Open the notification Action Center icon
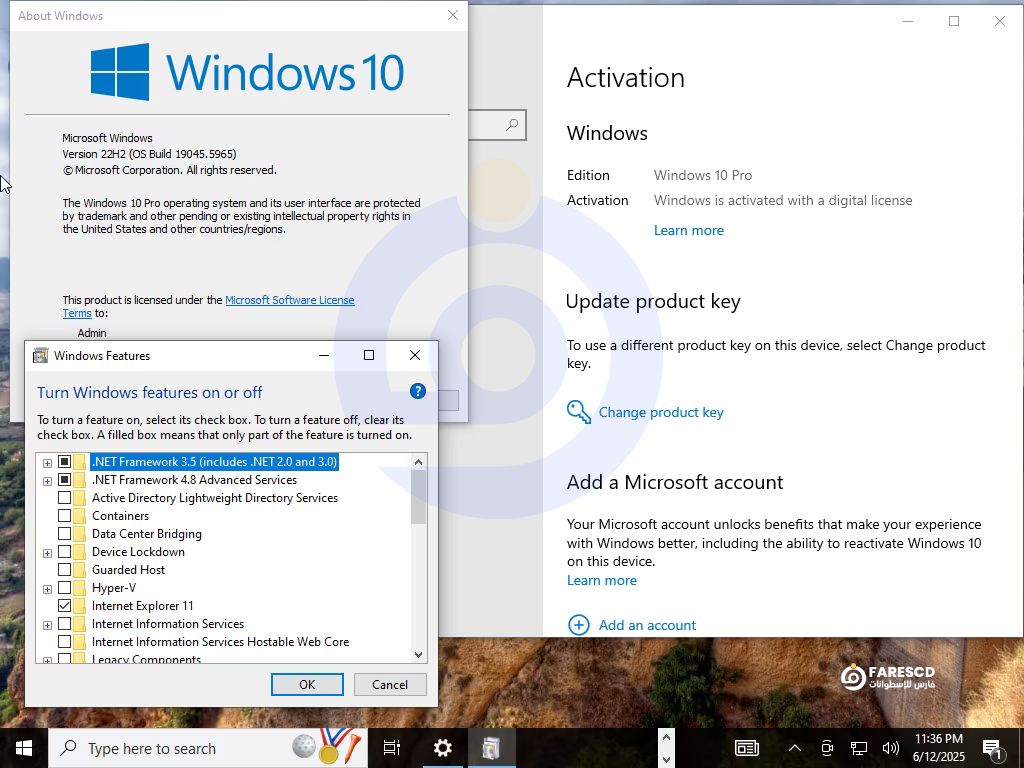Screen dimensions: 1024x768 pos(993,749)
